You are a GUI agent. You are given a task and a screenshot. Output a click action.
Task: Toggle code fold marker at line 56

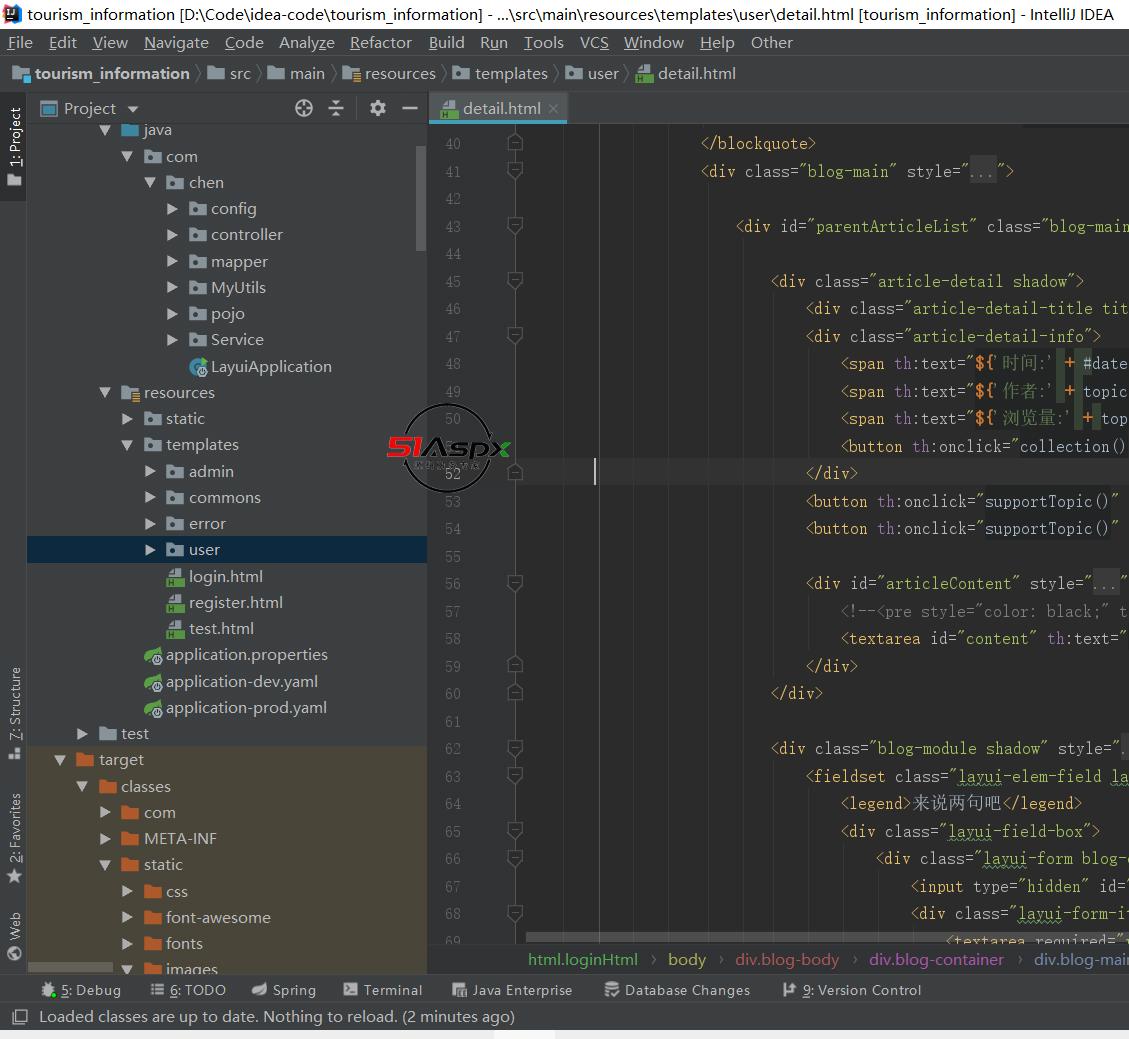click(x=515, y=583)
